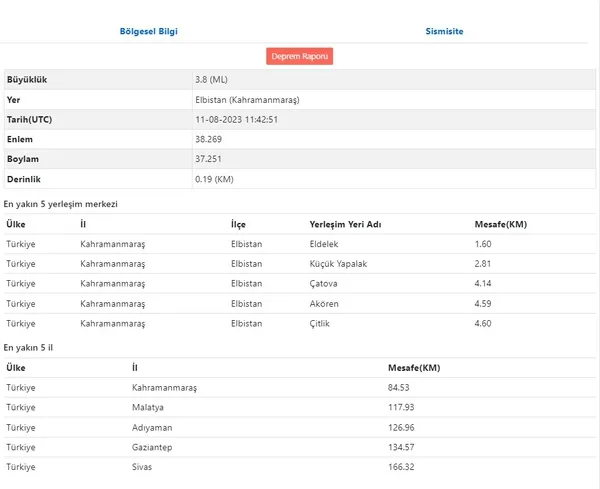Click the Deprem Raporu button

[300, 56]
